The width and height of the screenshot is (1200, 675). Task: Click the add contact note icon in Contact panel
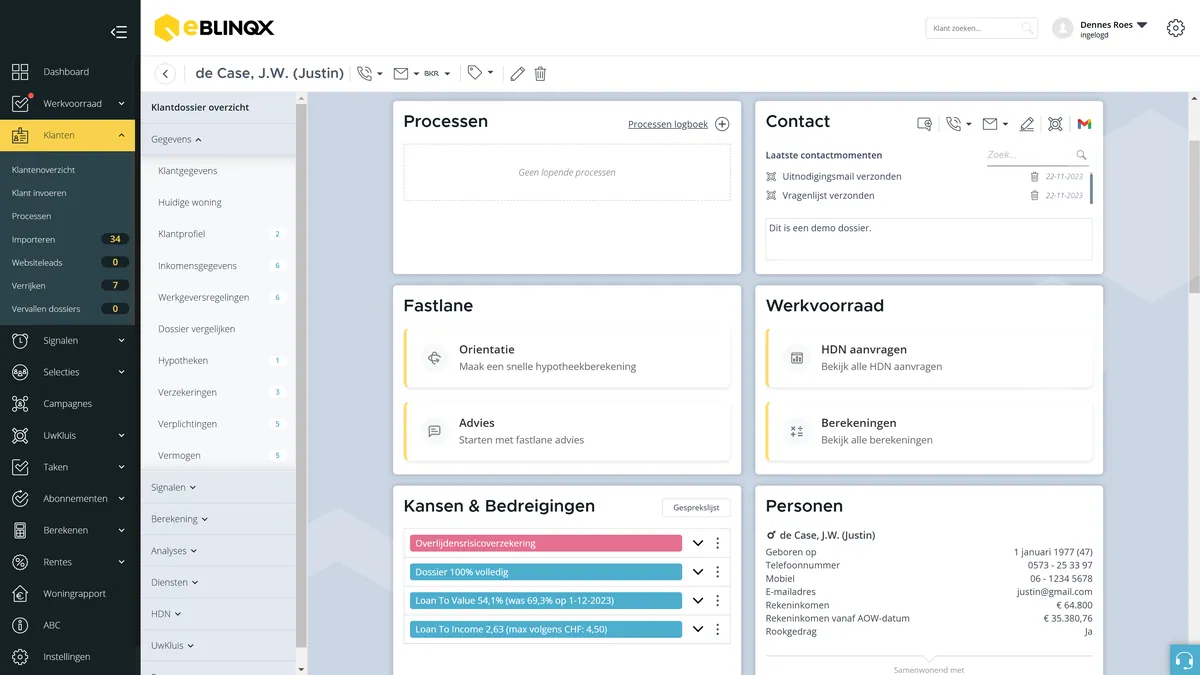925,124
